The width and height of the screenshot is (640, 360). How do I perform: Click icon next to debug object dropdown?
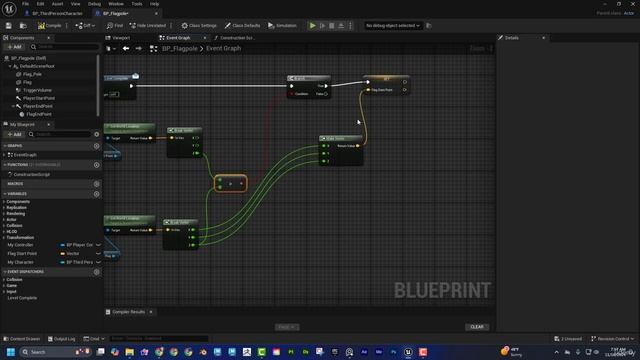click(429, 26)
